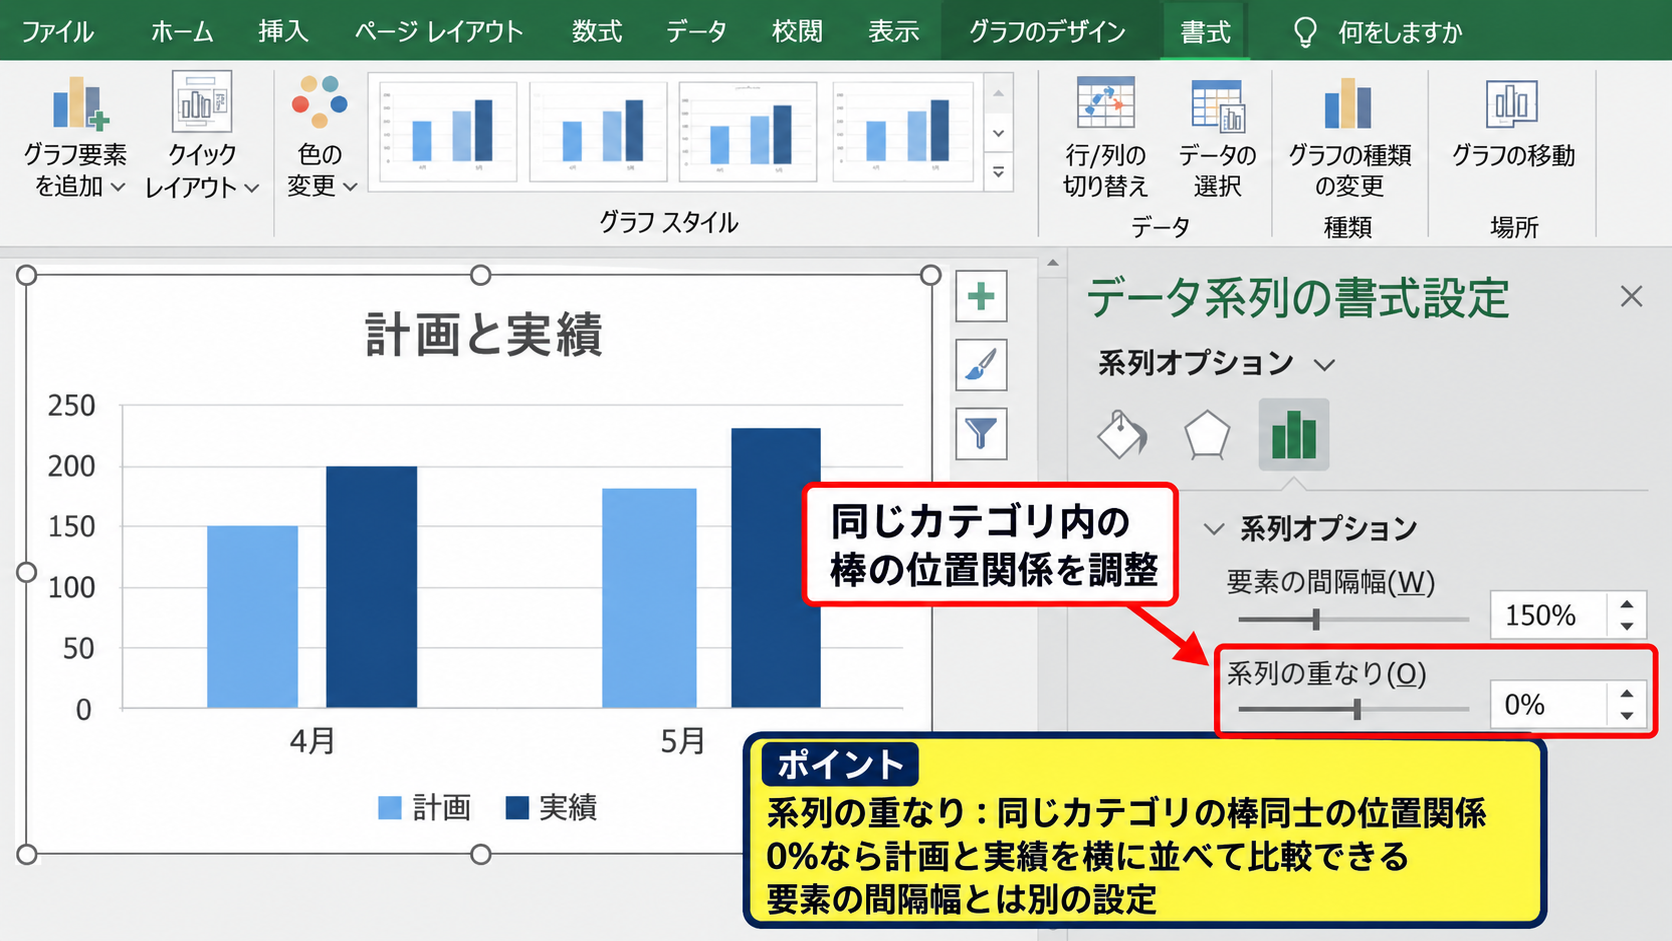Viewport: 1672px width, 941px height.
Task: Select the second chart style thumbnail
Action: click(599, 131)
